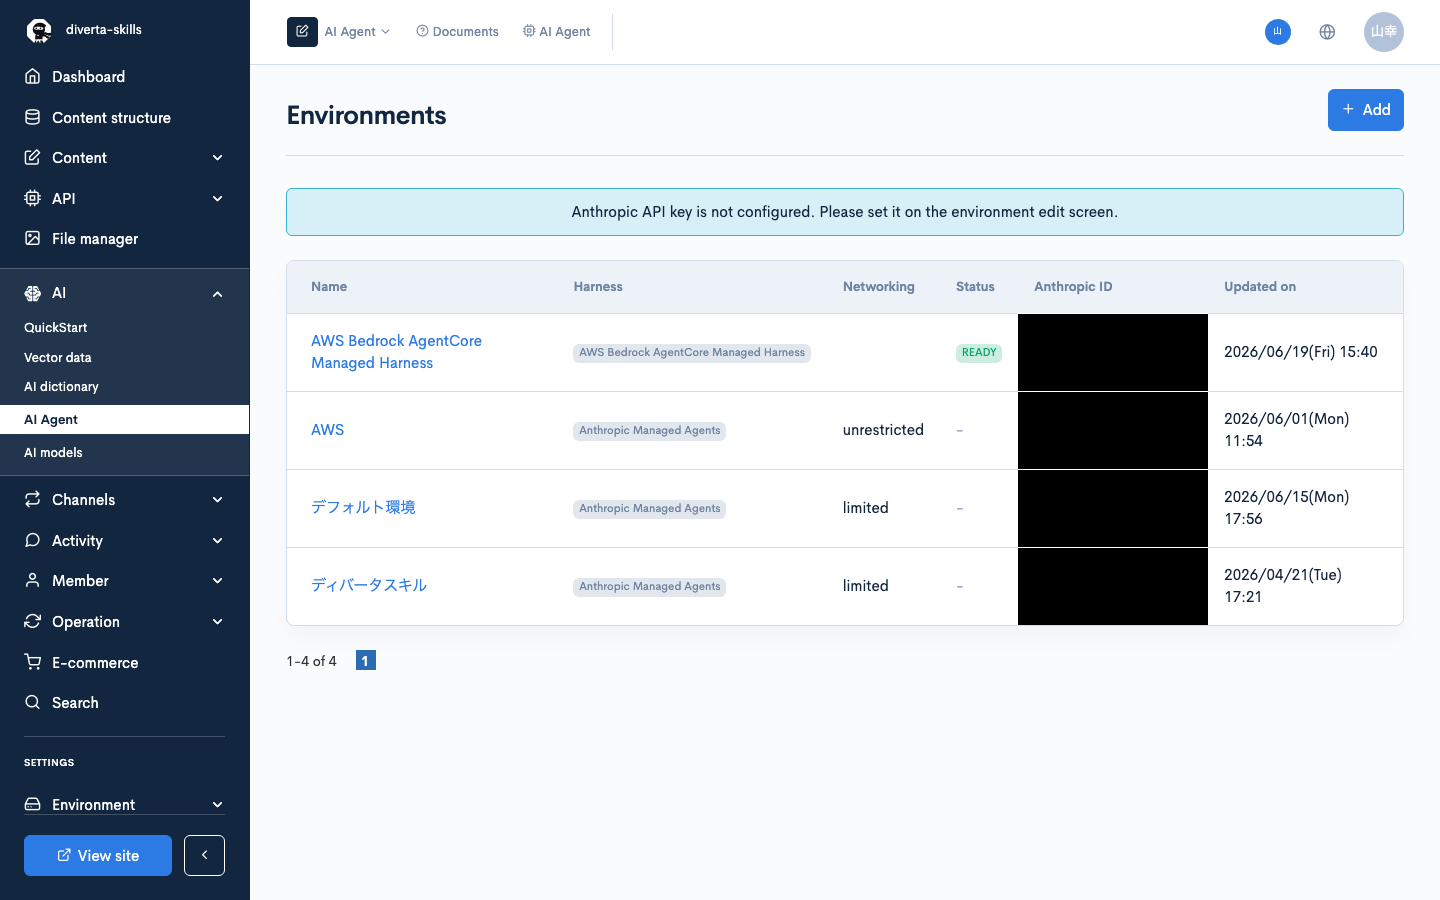Collapse the AI section chevron
The height and width of the screenshot is (900, 1440).
218,293
